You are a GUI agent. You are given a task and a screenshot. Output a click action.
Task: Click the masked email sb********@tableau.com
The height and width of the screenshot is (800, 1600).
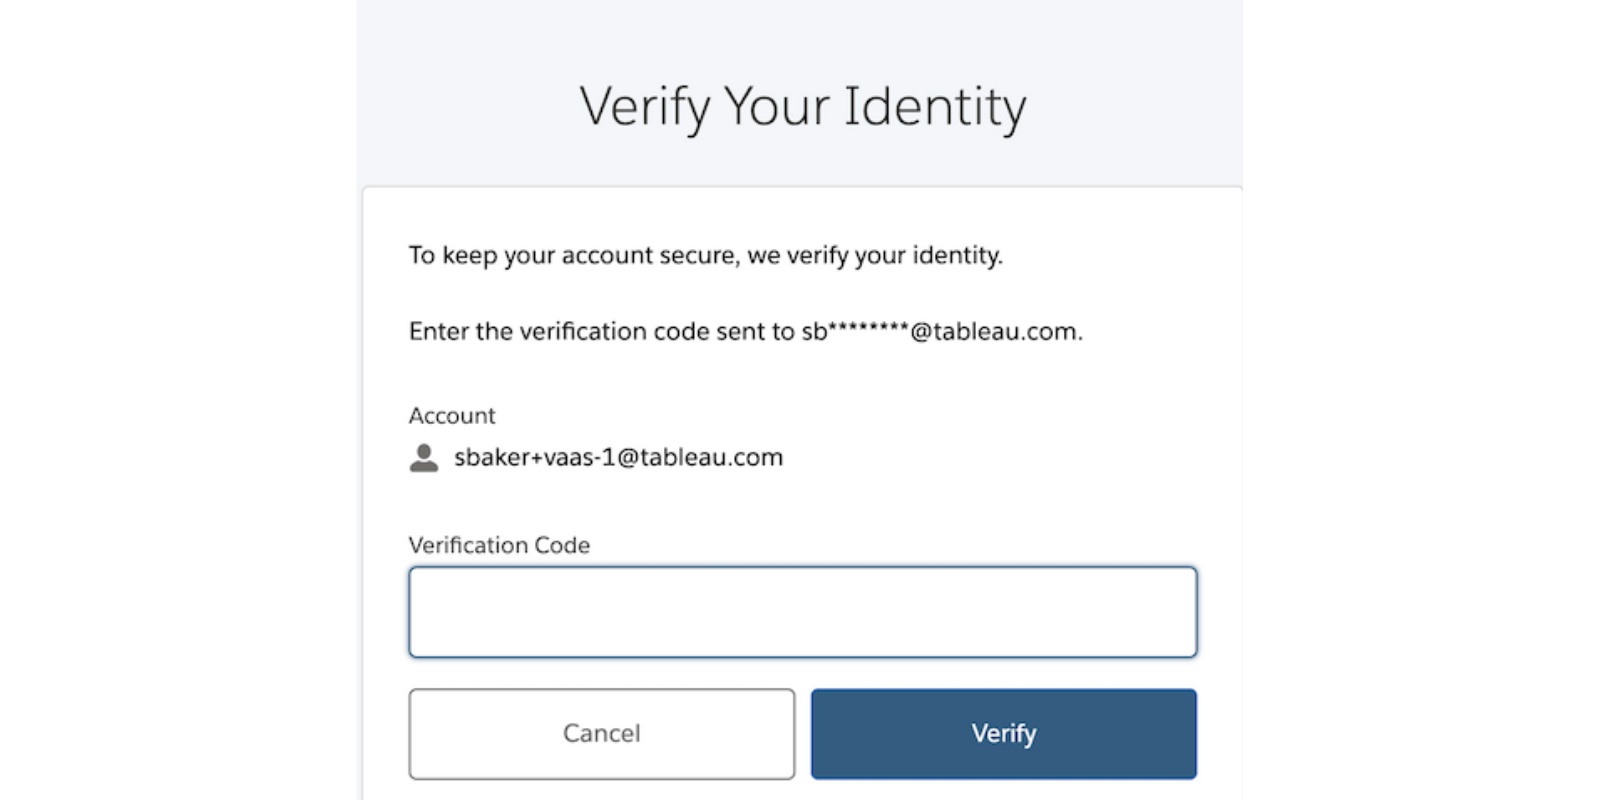coord(940,331)
